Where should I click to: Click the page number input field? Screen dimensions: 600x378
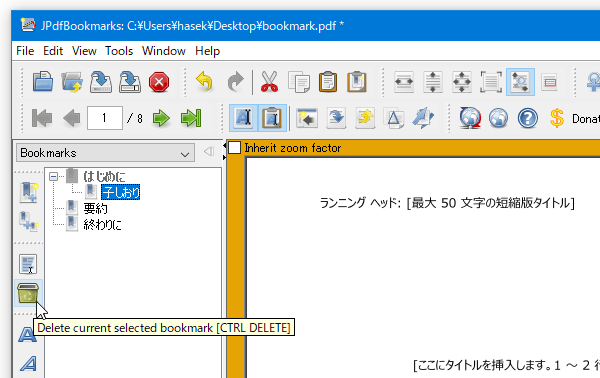point(105,118)
